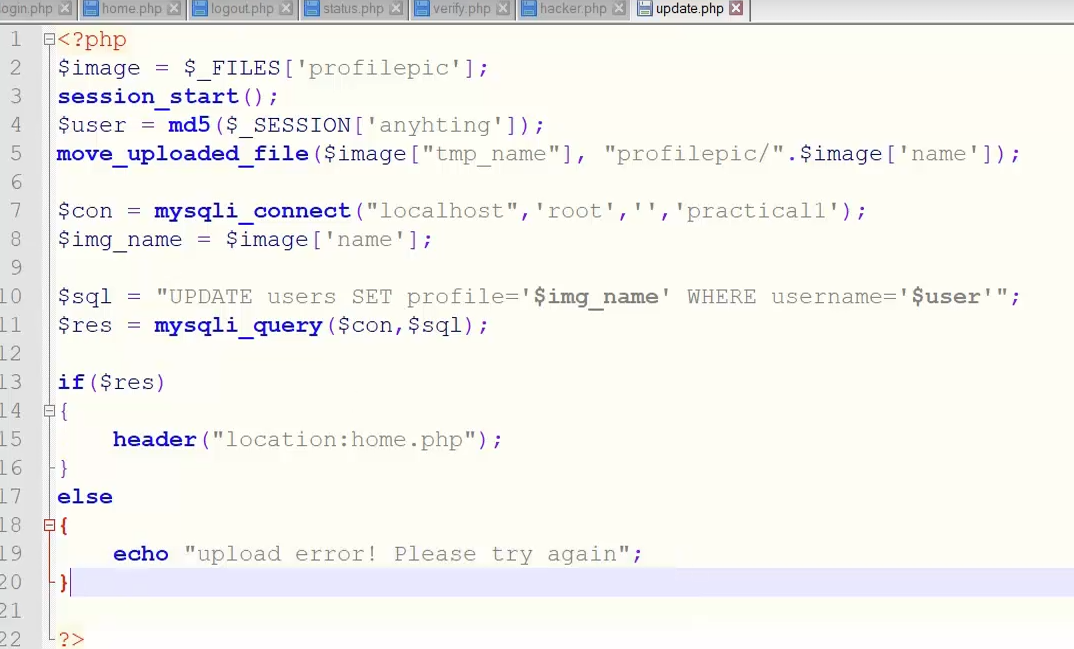Click on the move_uploaded_file function call
1074x649 pixels.
(182, 154)
